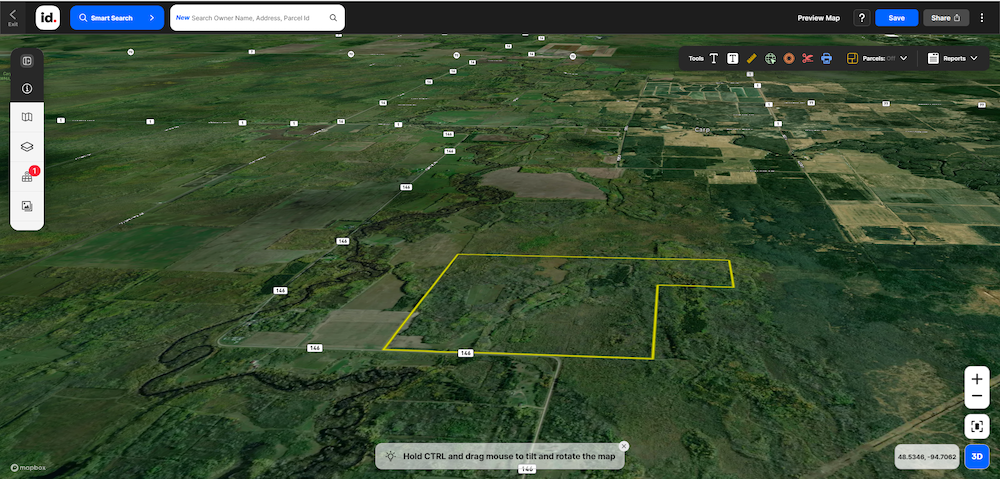The width and height of the screenshot is (1000, 479).
Task: Select the red scissors cut tool
Action: 808,58
